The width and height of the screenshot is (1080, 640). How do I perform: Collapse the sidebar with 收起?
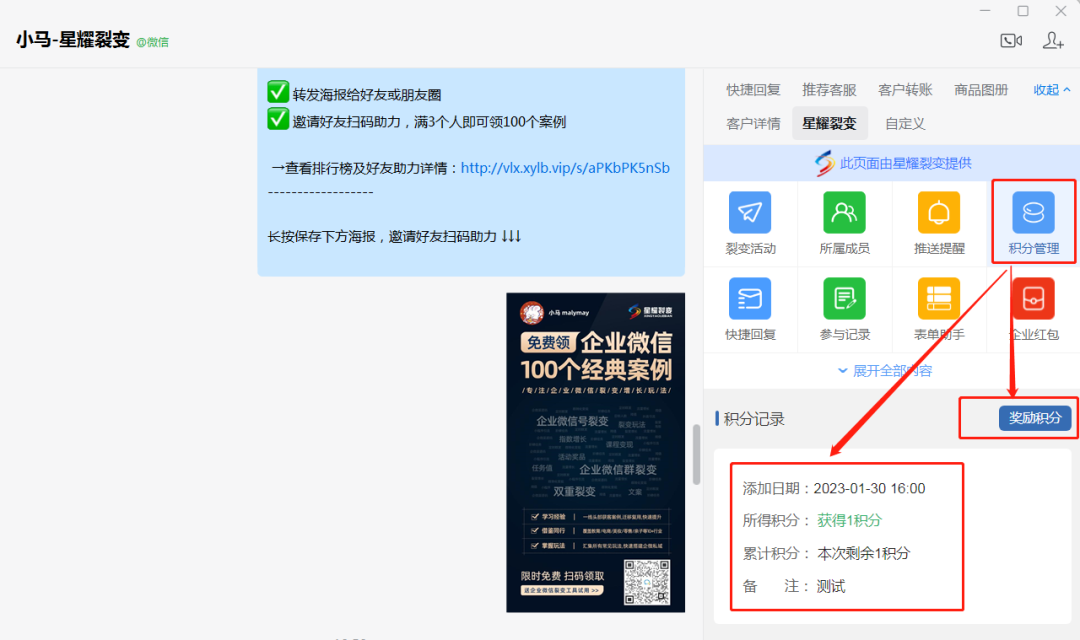click(x=1046, y=89)
